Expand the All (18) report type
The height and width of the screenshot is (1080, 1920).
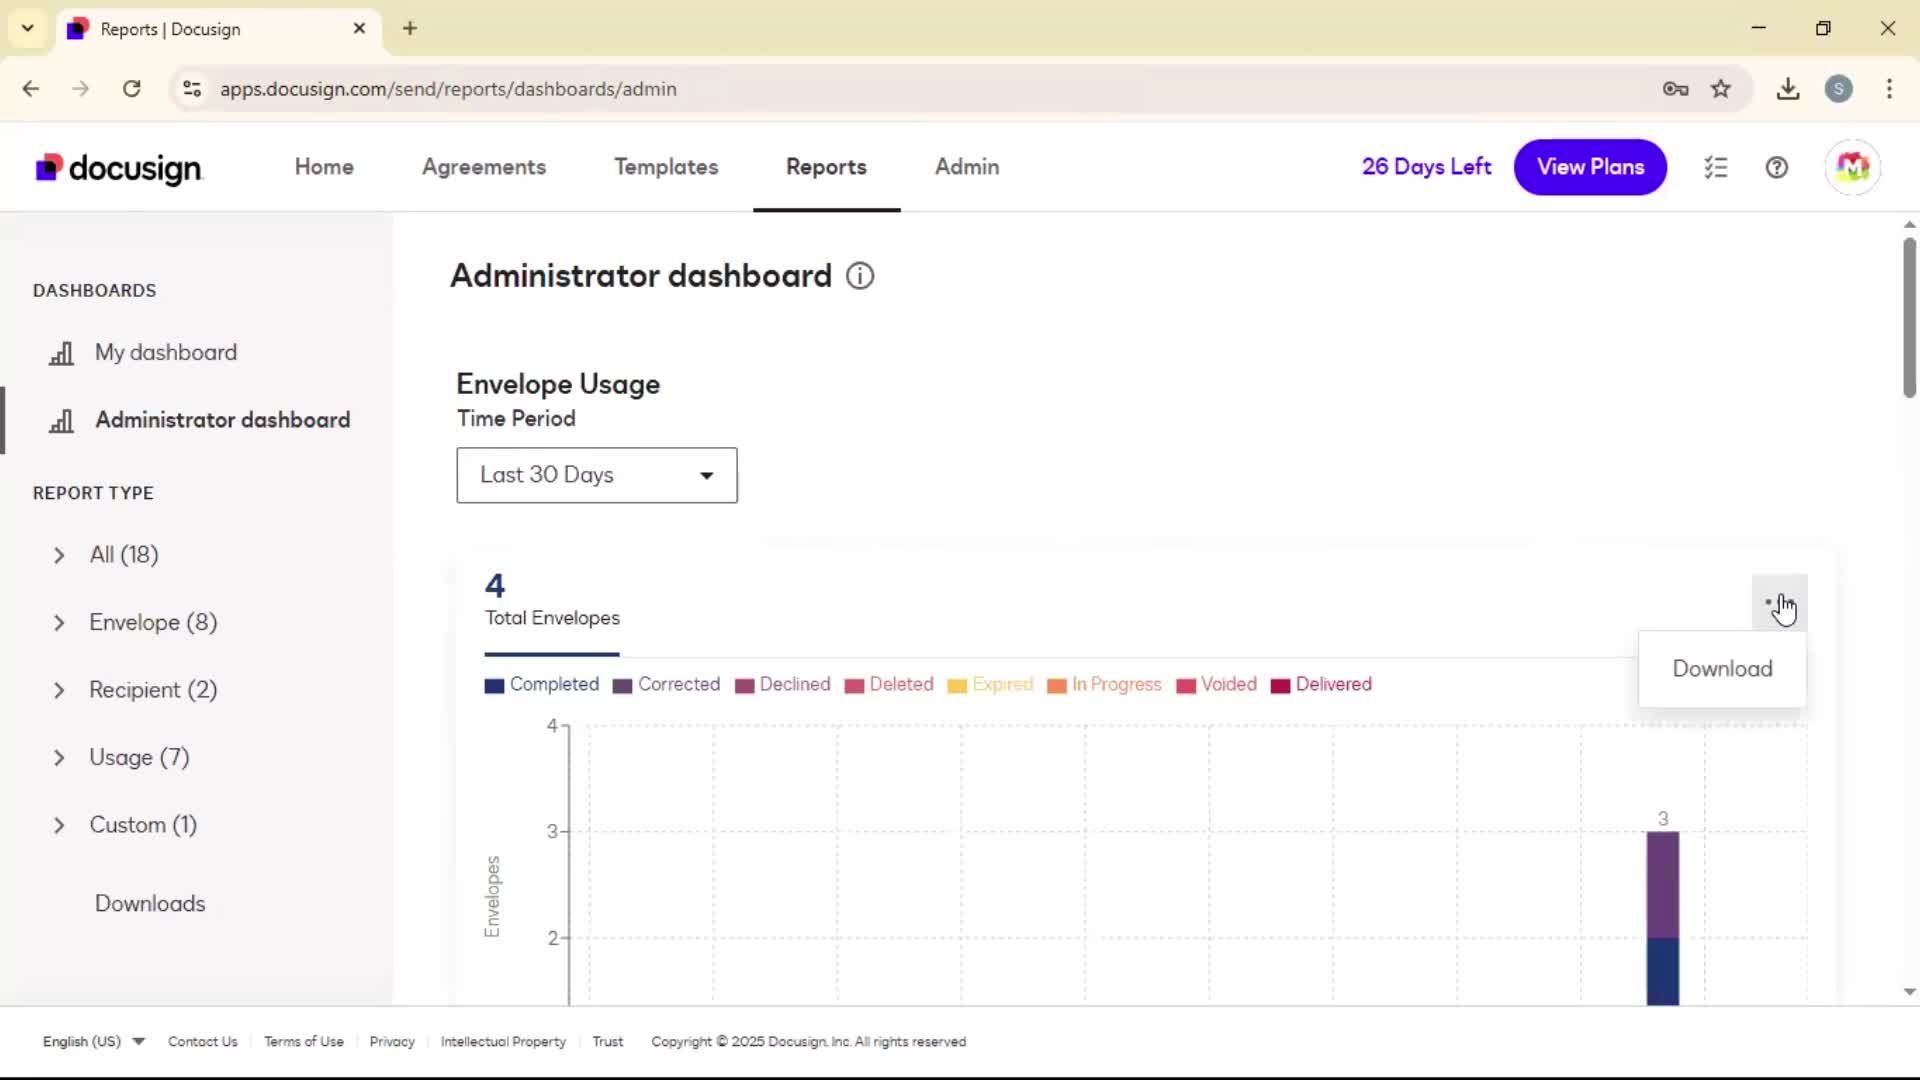(x=59, y=555)
